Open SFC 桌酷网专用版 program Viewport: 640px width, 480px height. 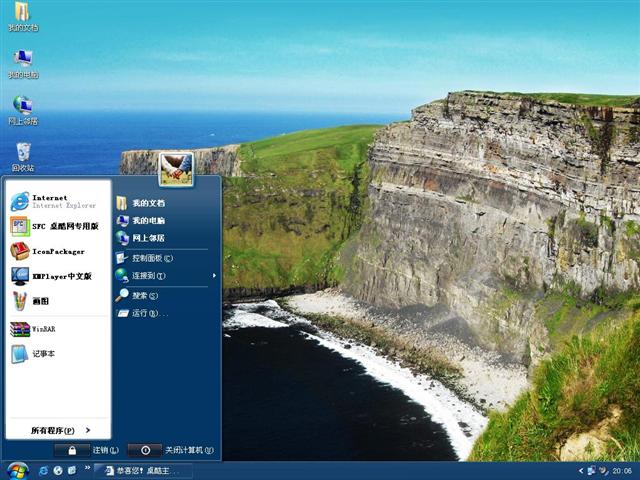[55, 226]
